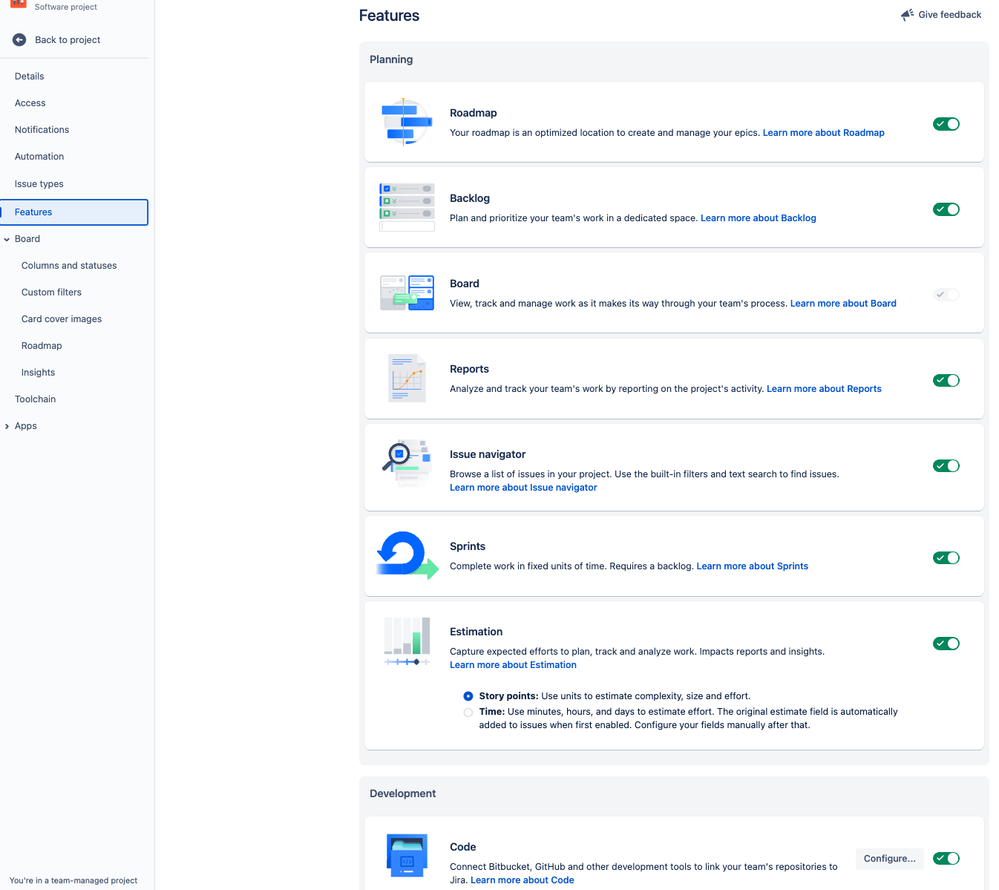Open Details in the sidebar
This screenshot has height=890, width=999.
pyautogui.click(x=29, y=76)
